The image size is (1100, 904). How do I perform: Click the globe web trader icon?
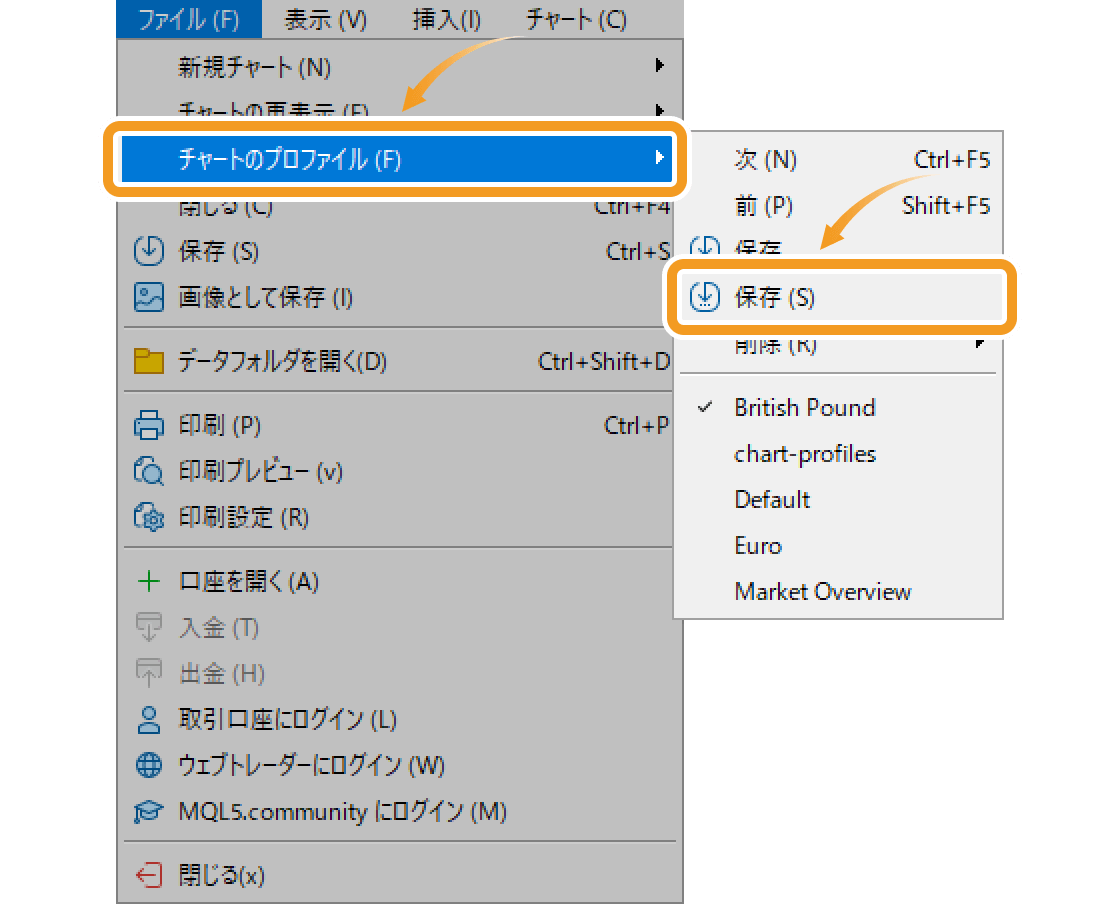149,765
